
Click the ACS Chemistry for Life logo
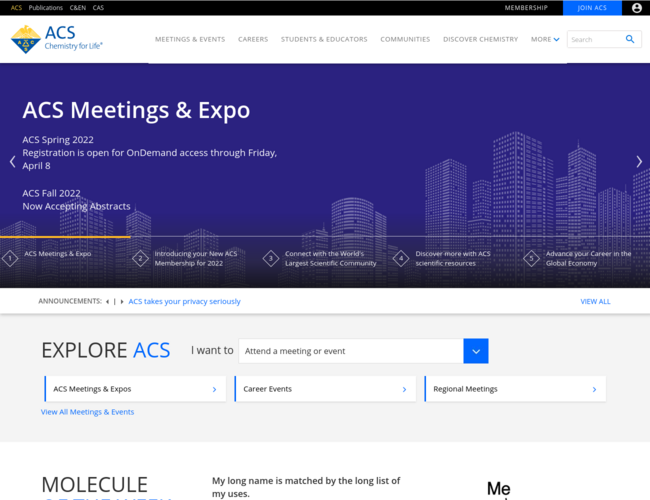pyautogui.click(x=56, y=39)
